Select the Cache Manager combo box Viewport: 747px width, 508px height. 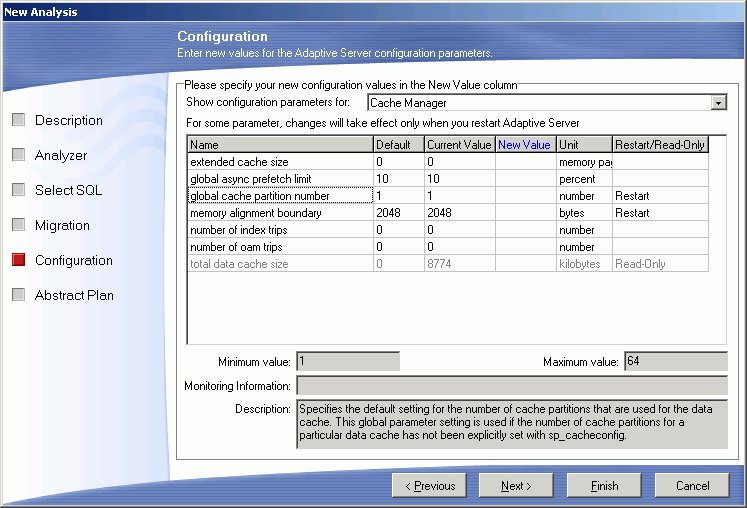pyautogui.click(x=540, y=102)
